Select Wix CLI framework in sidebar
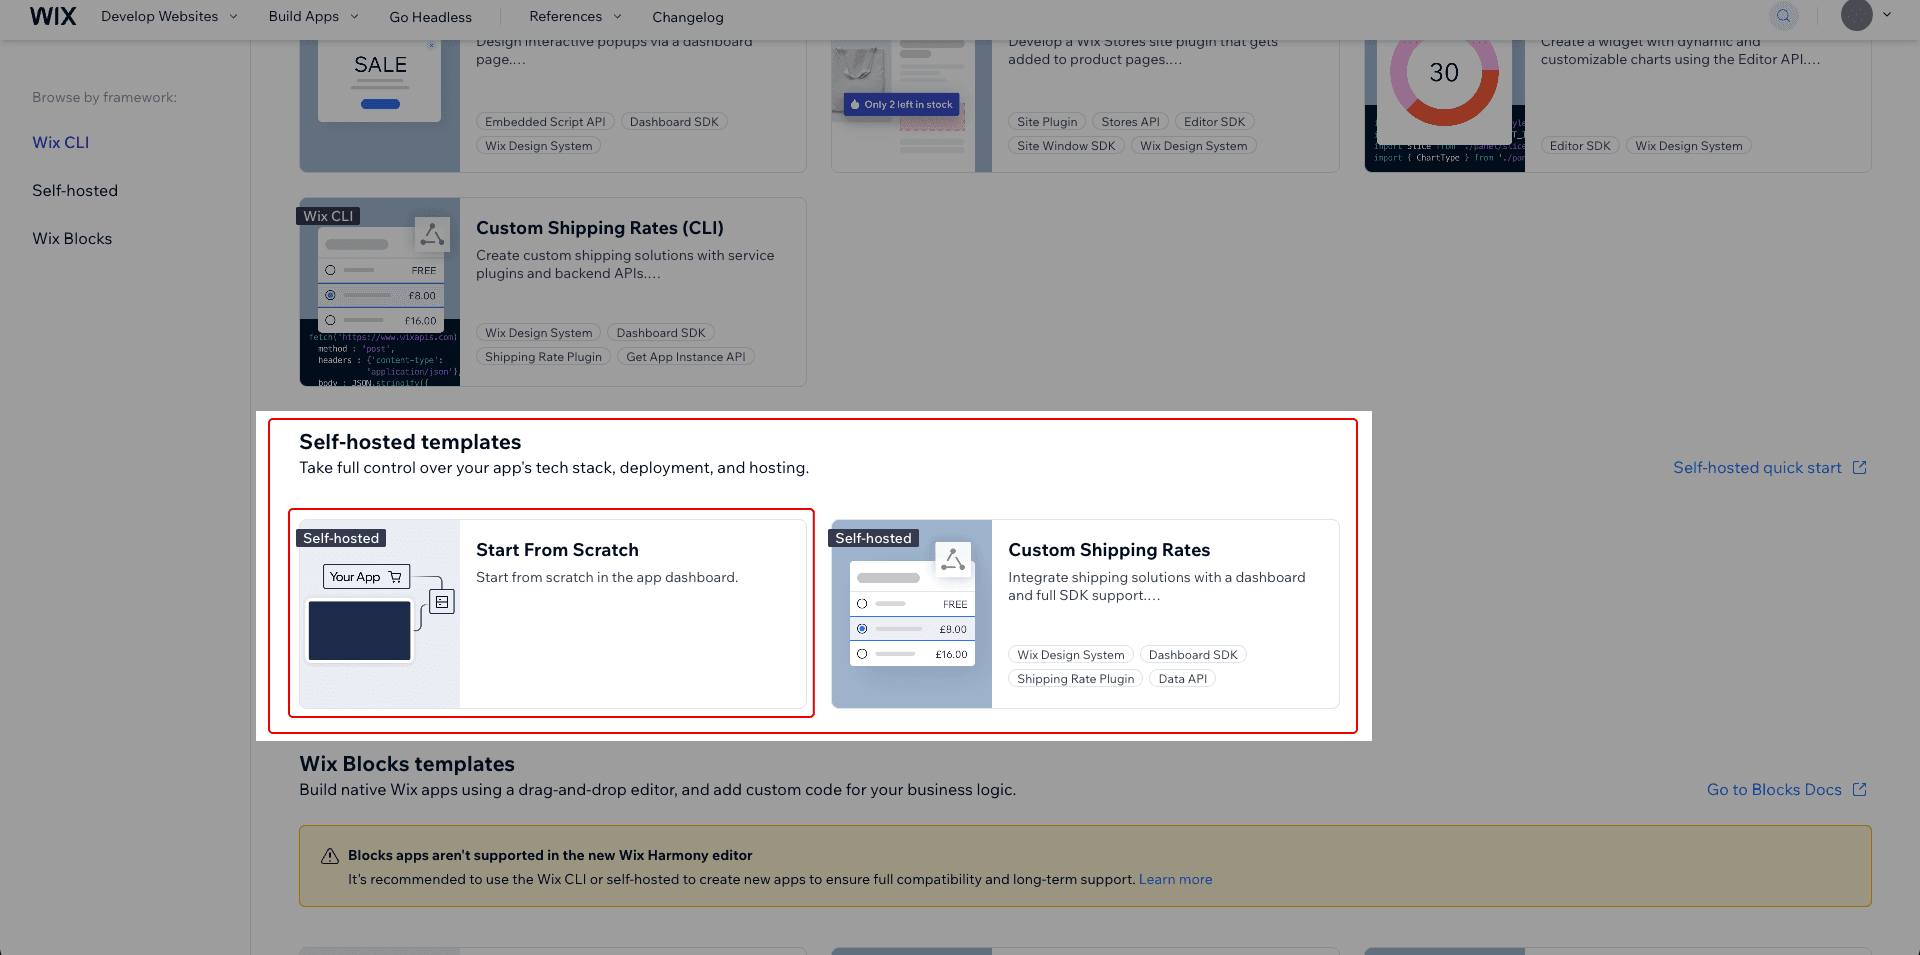The width and height of the screenshot is (1920, 955). pyautogui.click(x=60, y=142)
